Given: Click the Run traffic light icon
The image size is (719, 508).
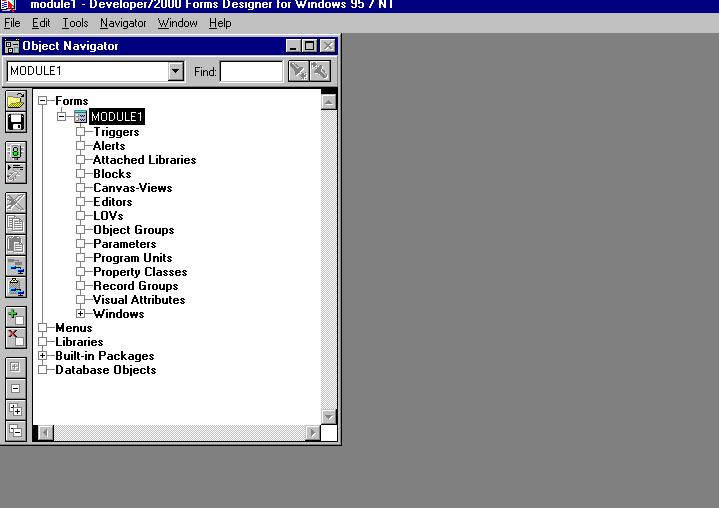Looking at the screenshot, I should 16,151.
